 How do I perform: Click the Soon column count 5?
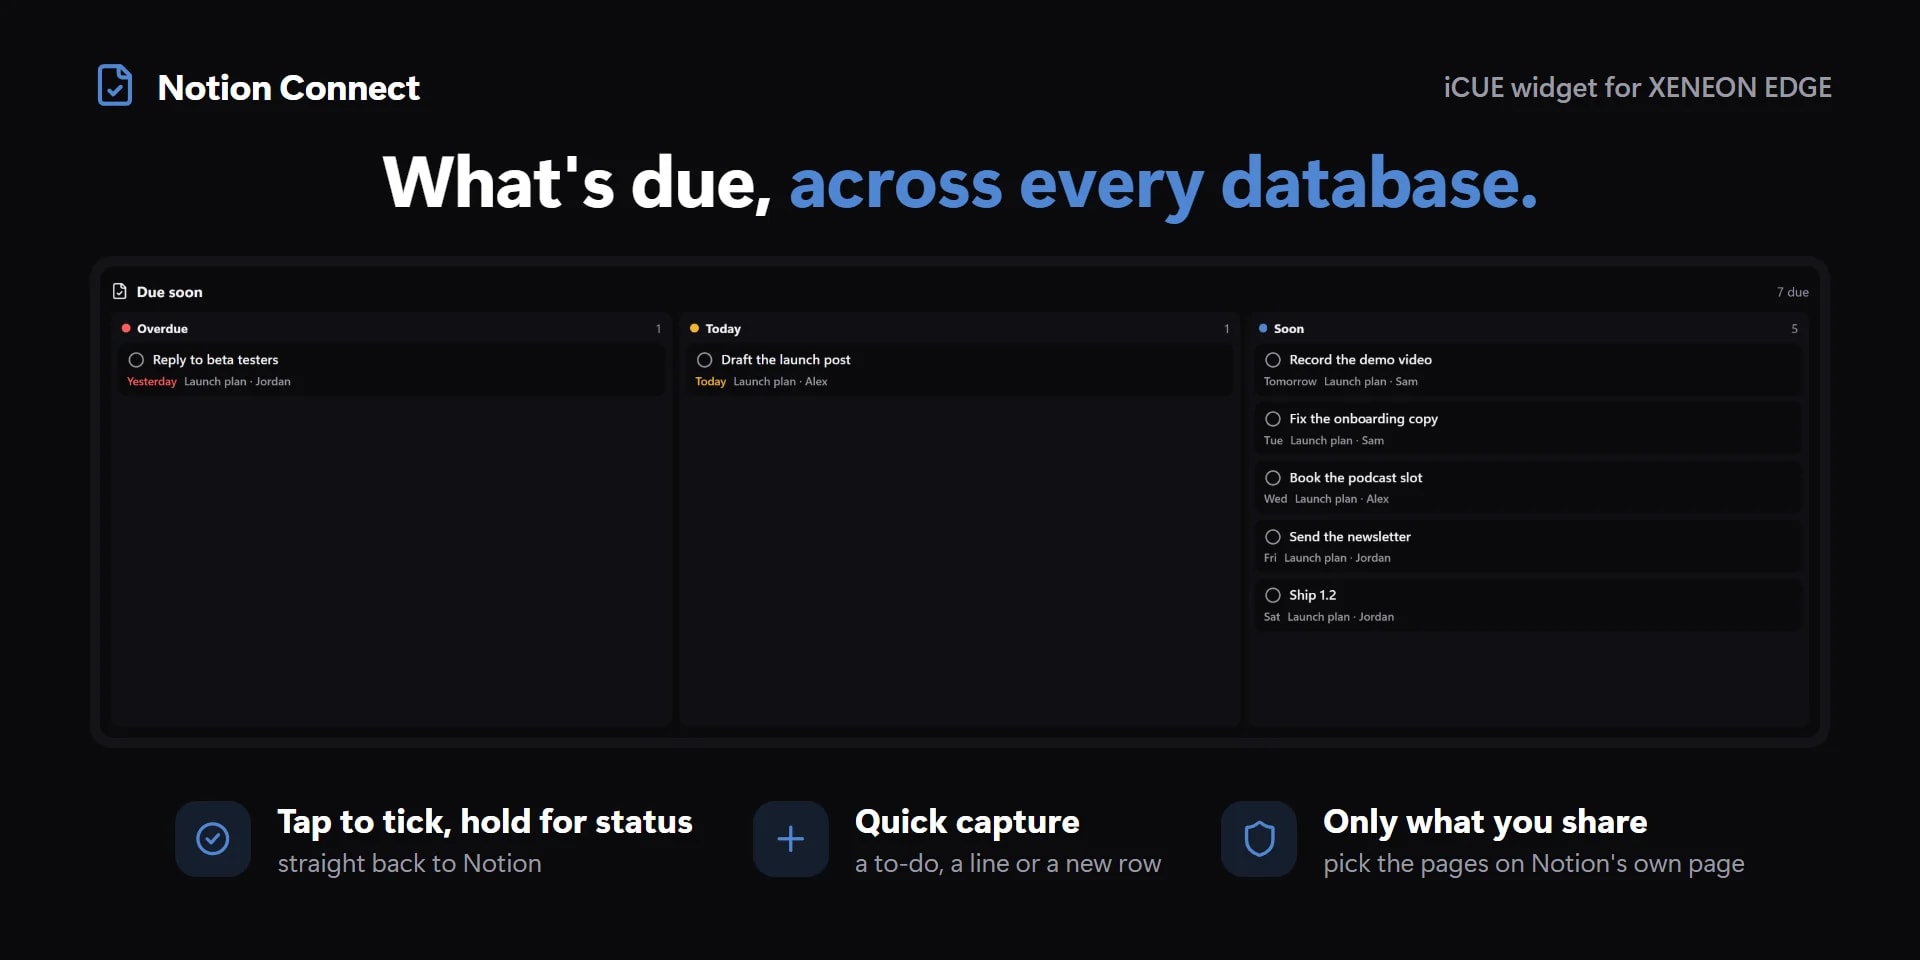[x=1794, y=329]
